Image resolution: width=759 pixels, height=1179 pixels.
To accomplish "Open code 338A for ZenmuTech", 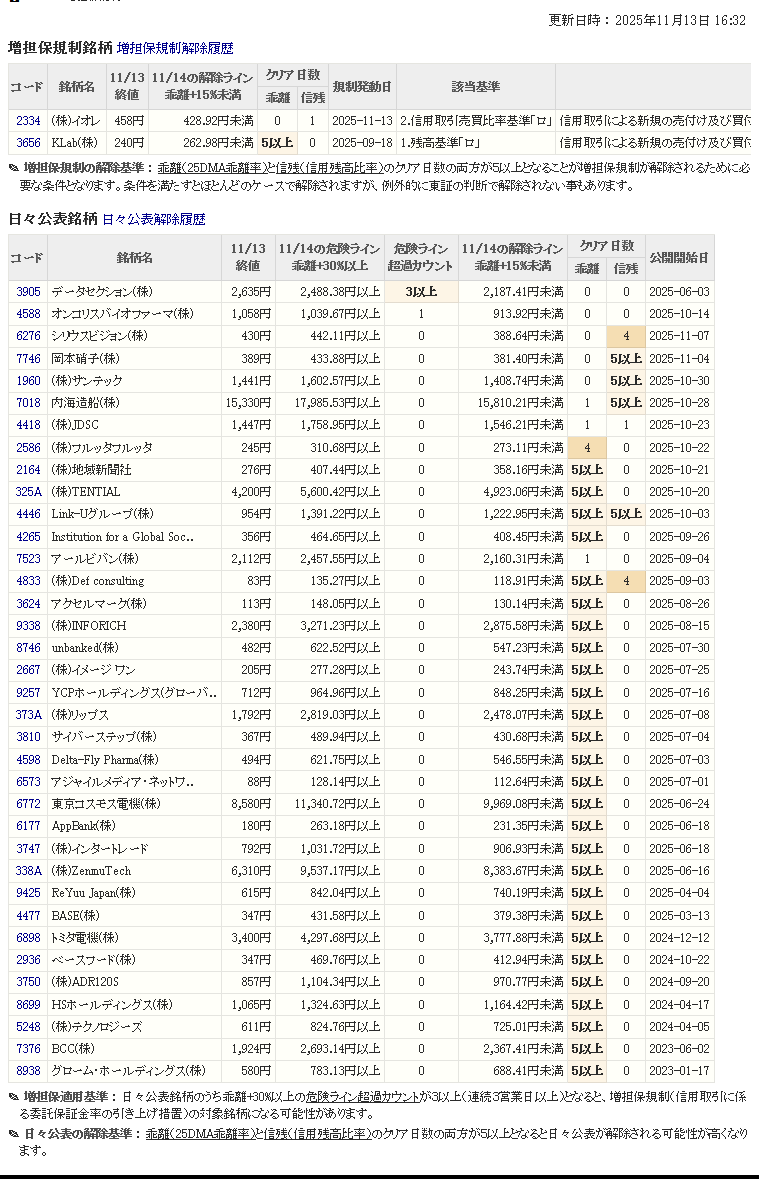I will (x=28, y=871).
